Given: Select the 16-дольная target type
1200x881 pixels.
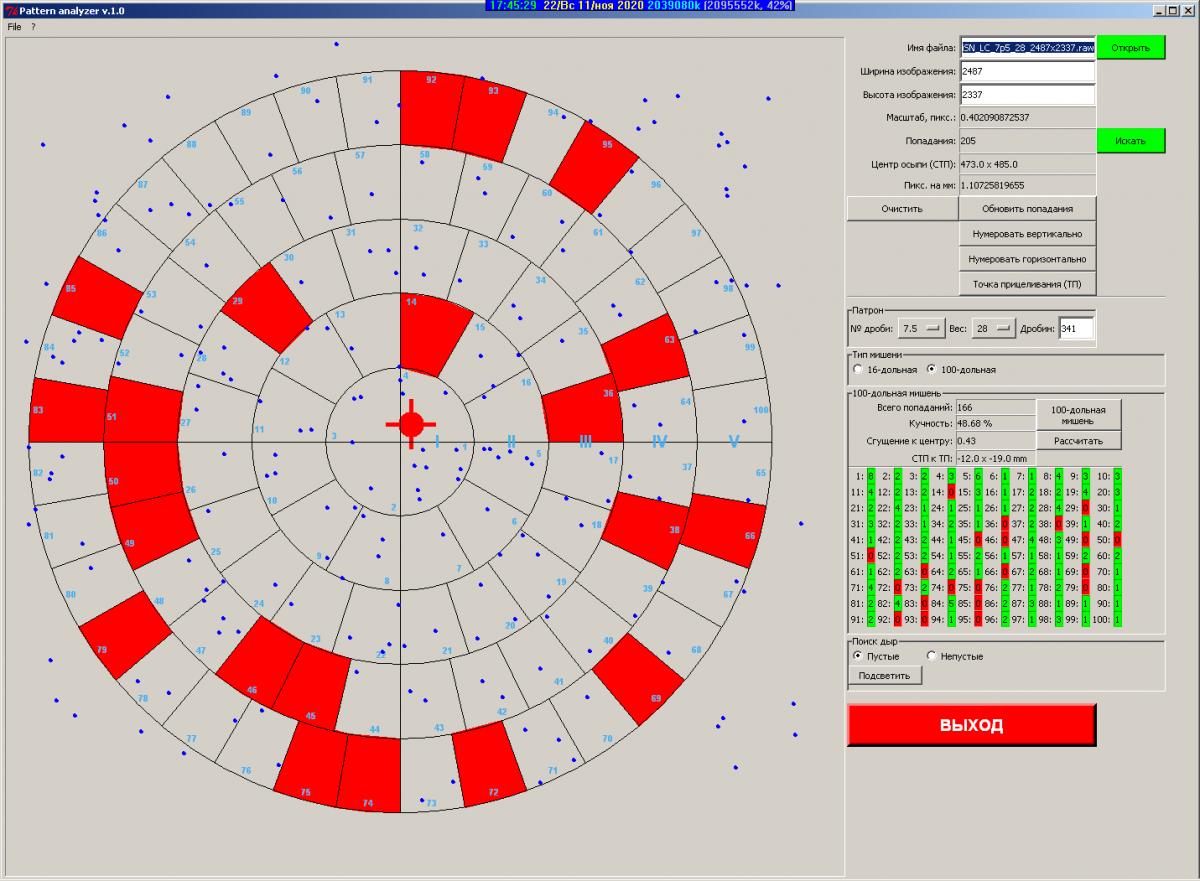Looking at the screenshot, I should 858,369.
